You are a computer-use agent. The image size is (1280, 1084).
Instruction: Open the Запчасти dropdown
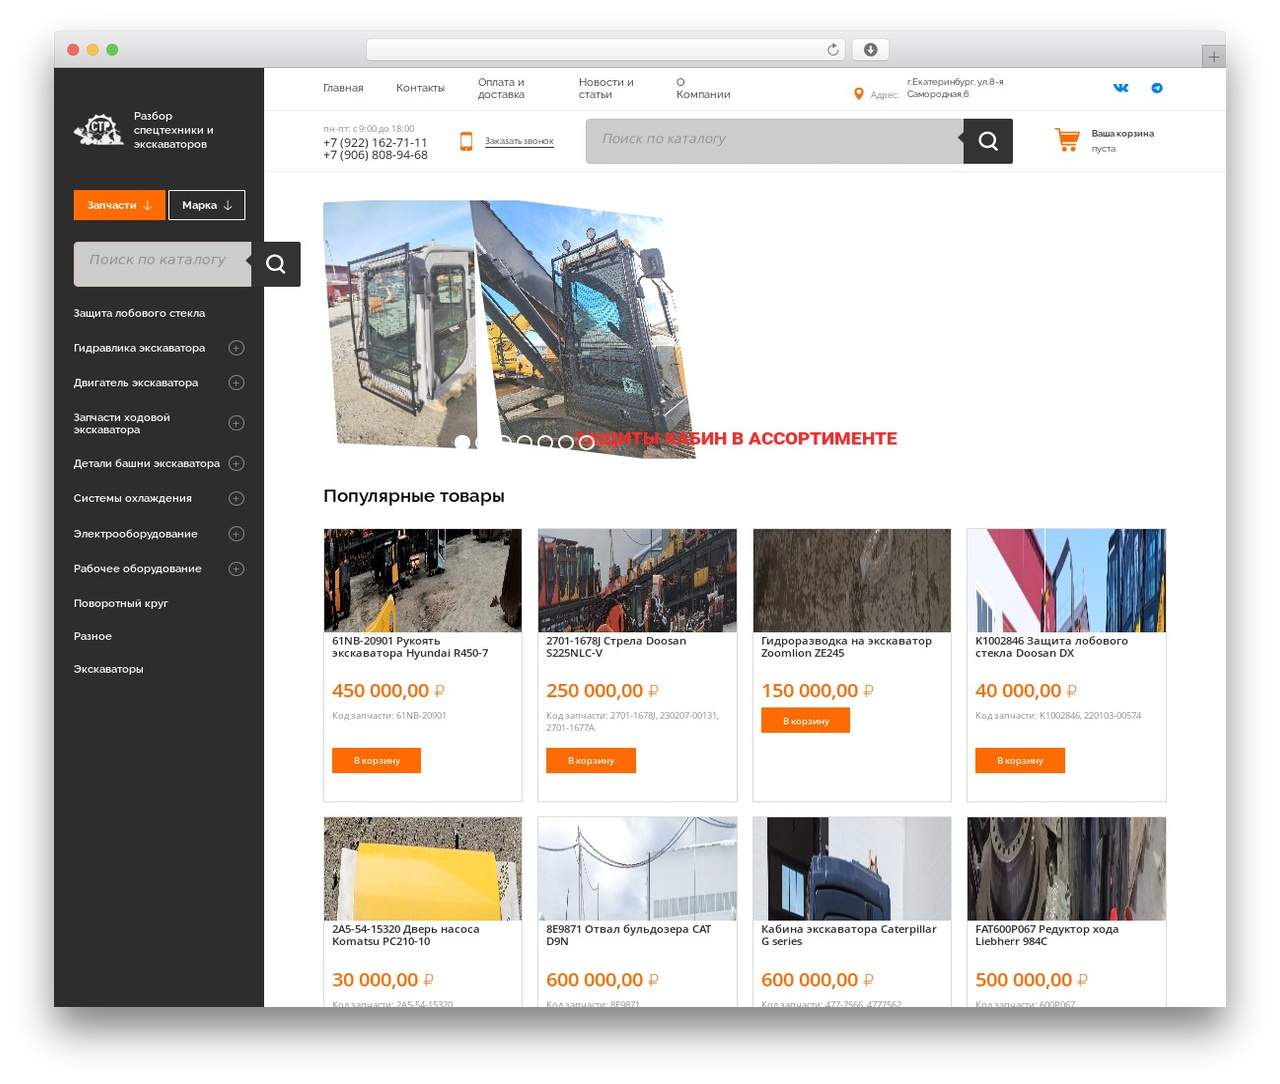tap(119, 205)
